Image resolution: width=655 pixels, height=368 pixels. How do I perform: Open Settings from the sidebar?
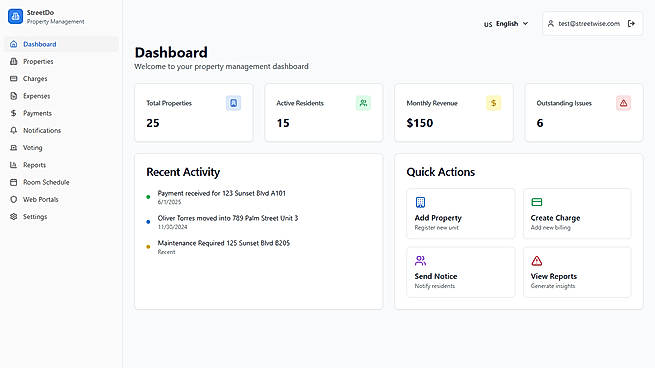pyautogui.click(x=61, y=216)
